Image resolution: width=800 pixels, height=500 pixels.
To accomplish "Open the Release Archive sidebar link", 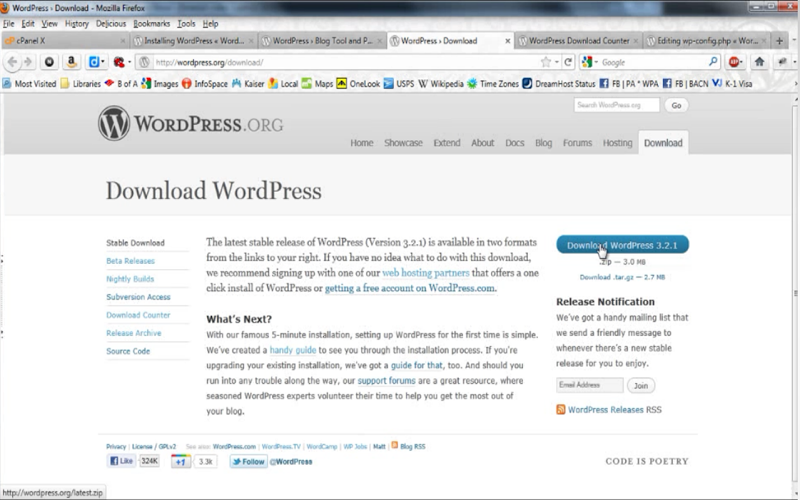I will pyautogui.click(x=134, y=333).
